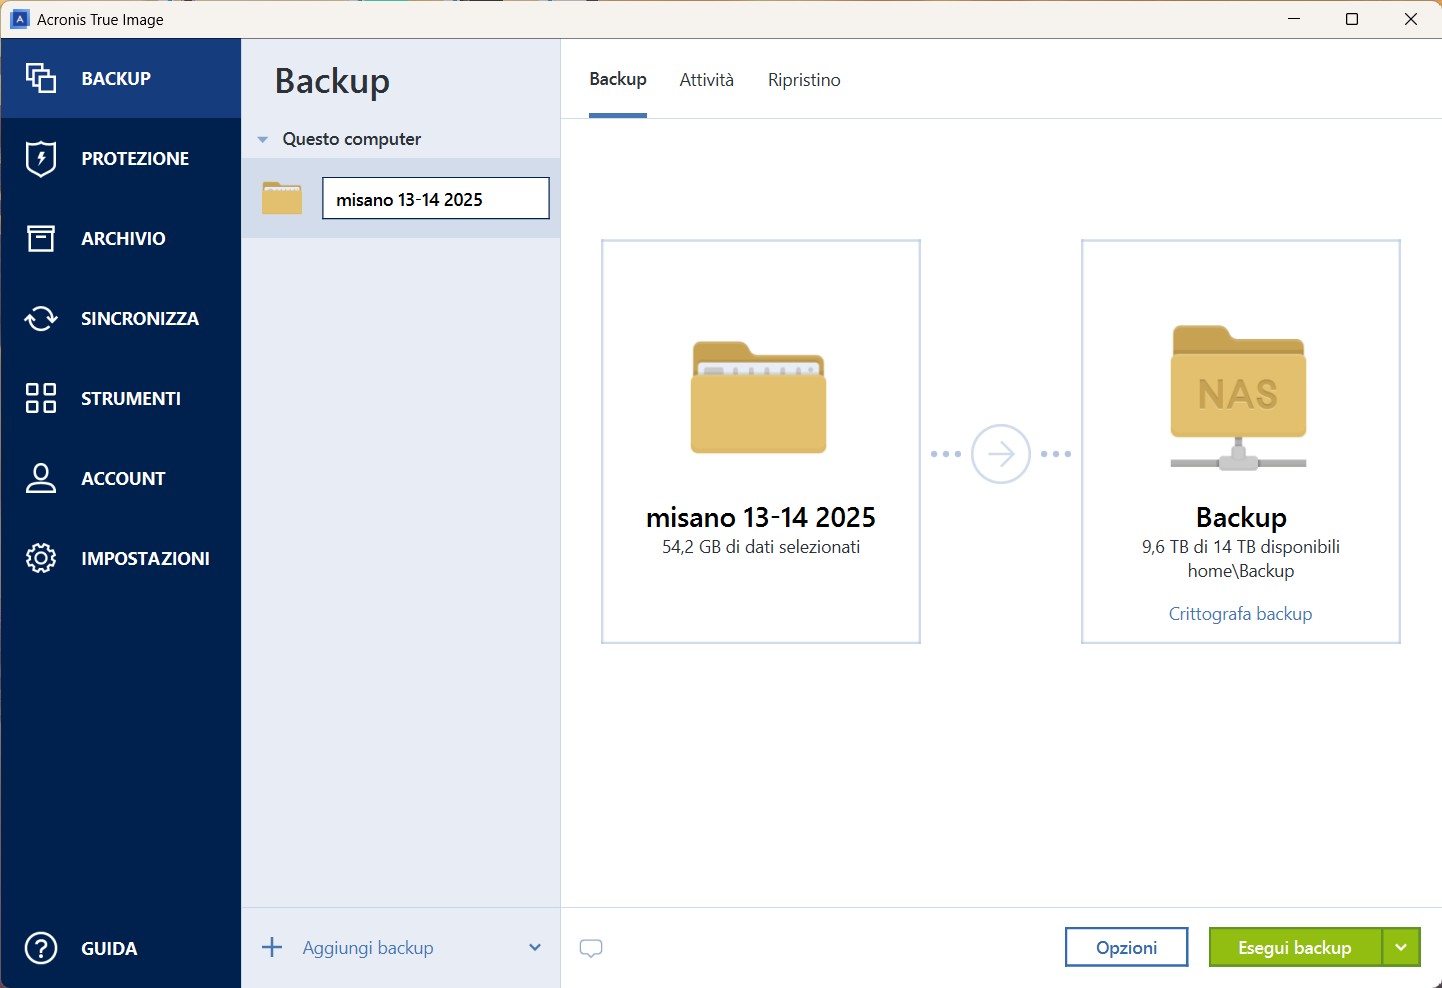The height and width of the screenshot is (988, 1442).
Task: Click the Opzioni button
Action: [1126, 947]
